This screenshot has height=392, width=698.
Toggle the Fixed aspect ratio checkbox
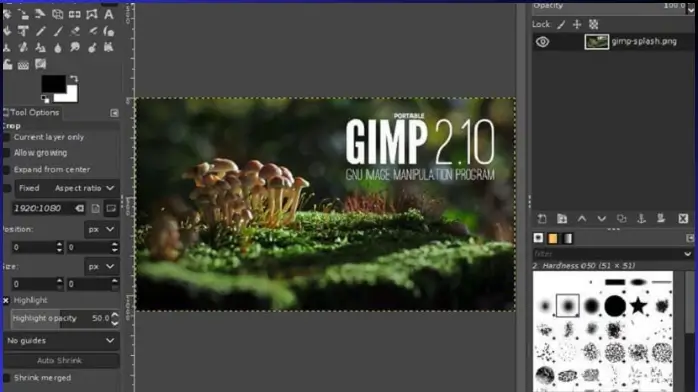point(7,188)
